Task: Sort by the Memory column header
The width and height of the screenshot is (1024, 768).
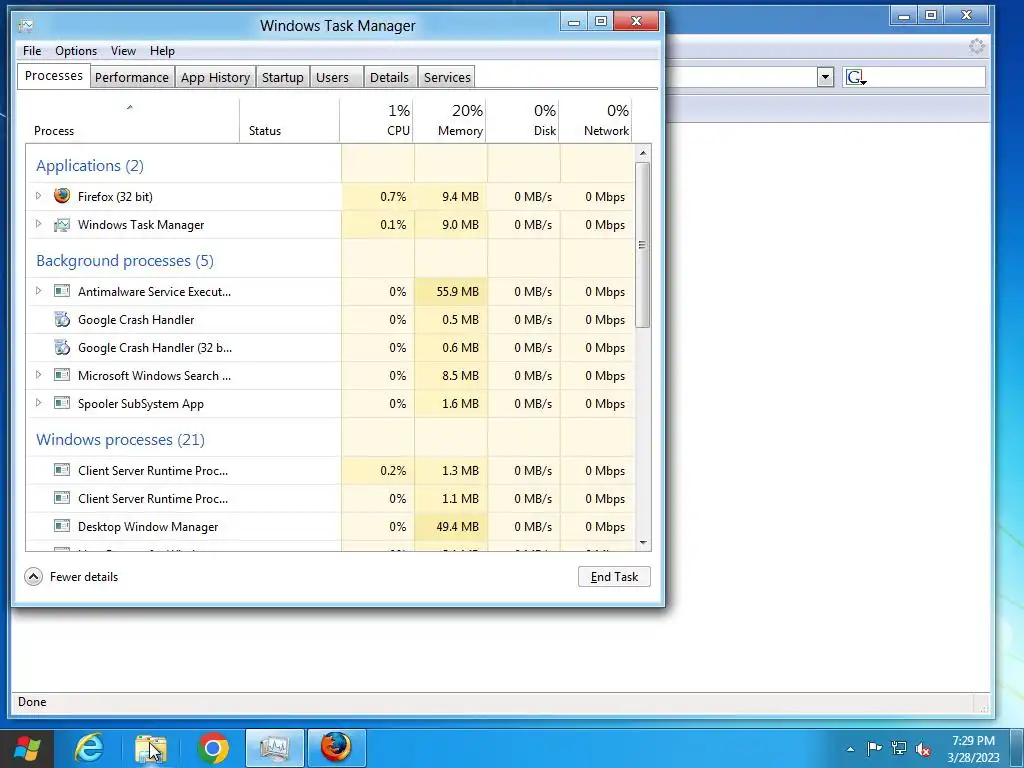Action: coord(450,121)
